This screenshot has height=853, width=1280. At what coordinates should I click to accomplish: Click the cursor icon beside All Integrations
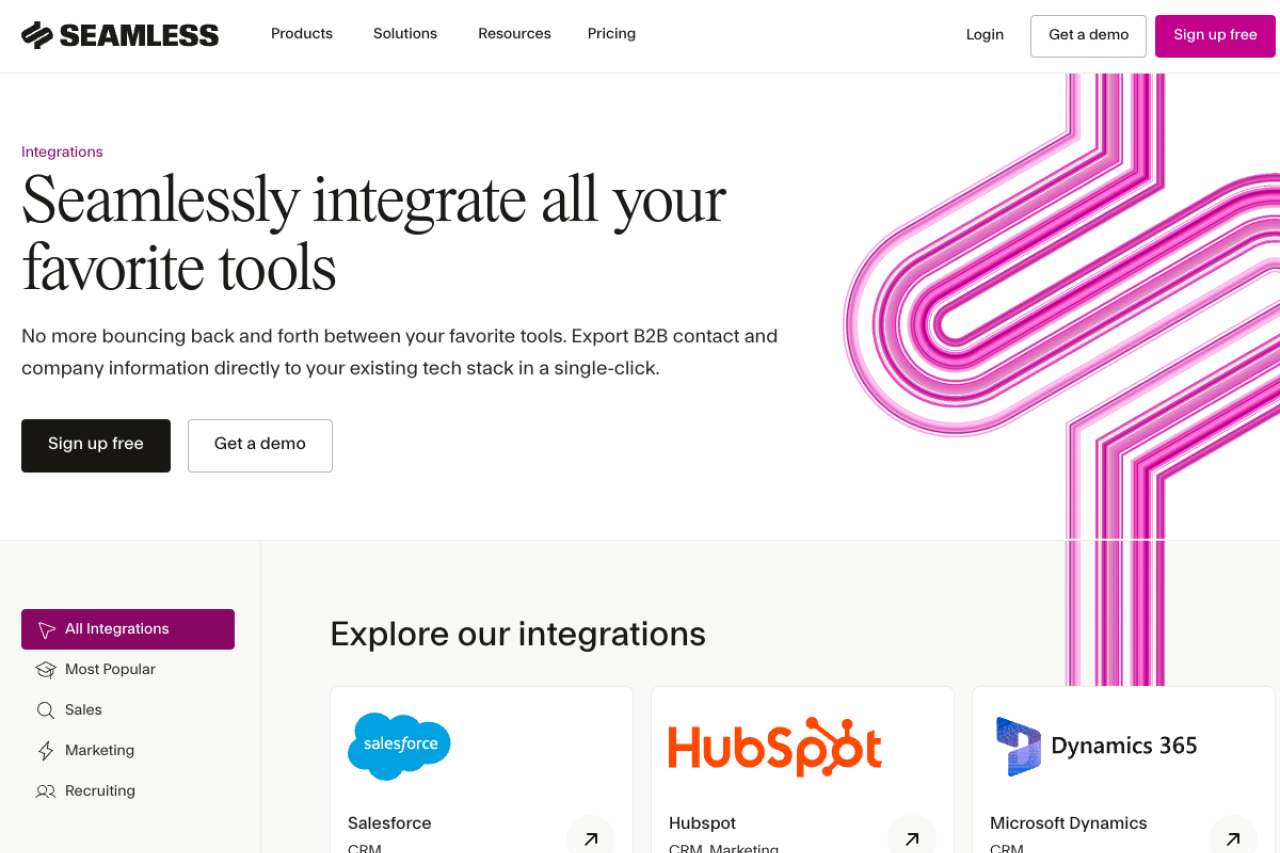pyautogui.click(x=46, y=630)
